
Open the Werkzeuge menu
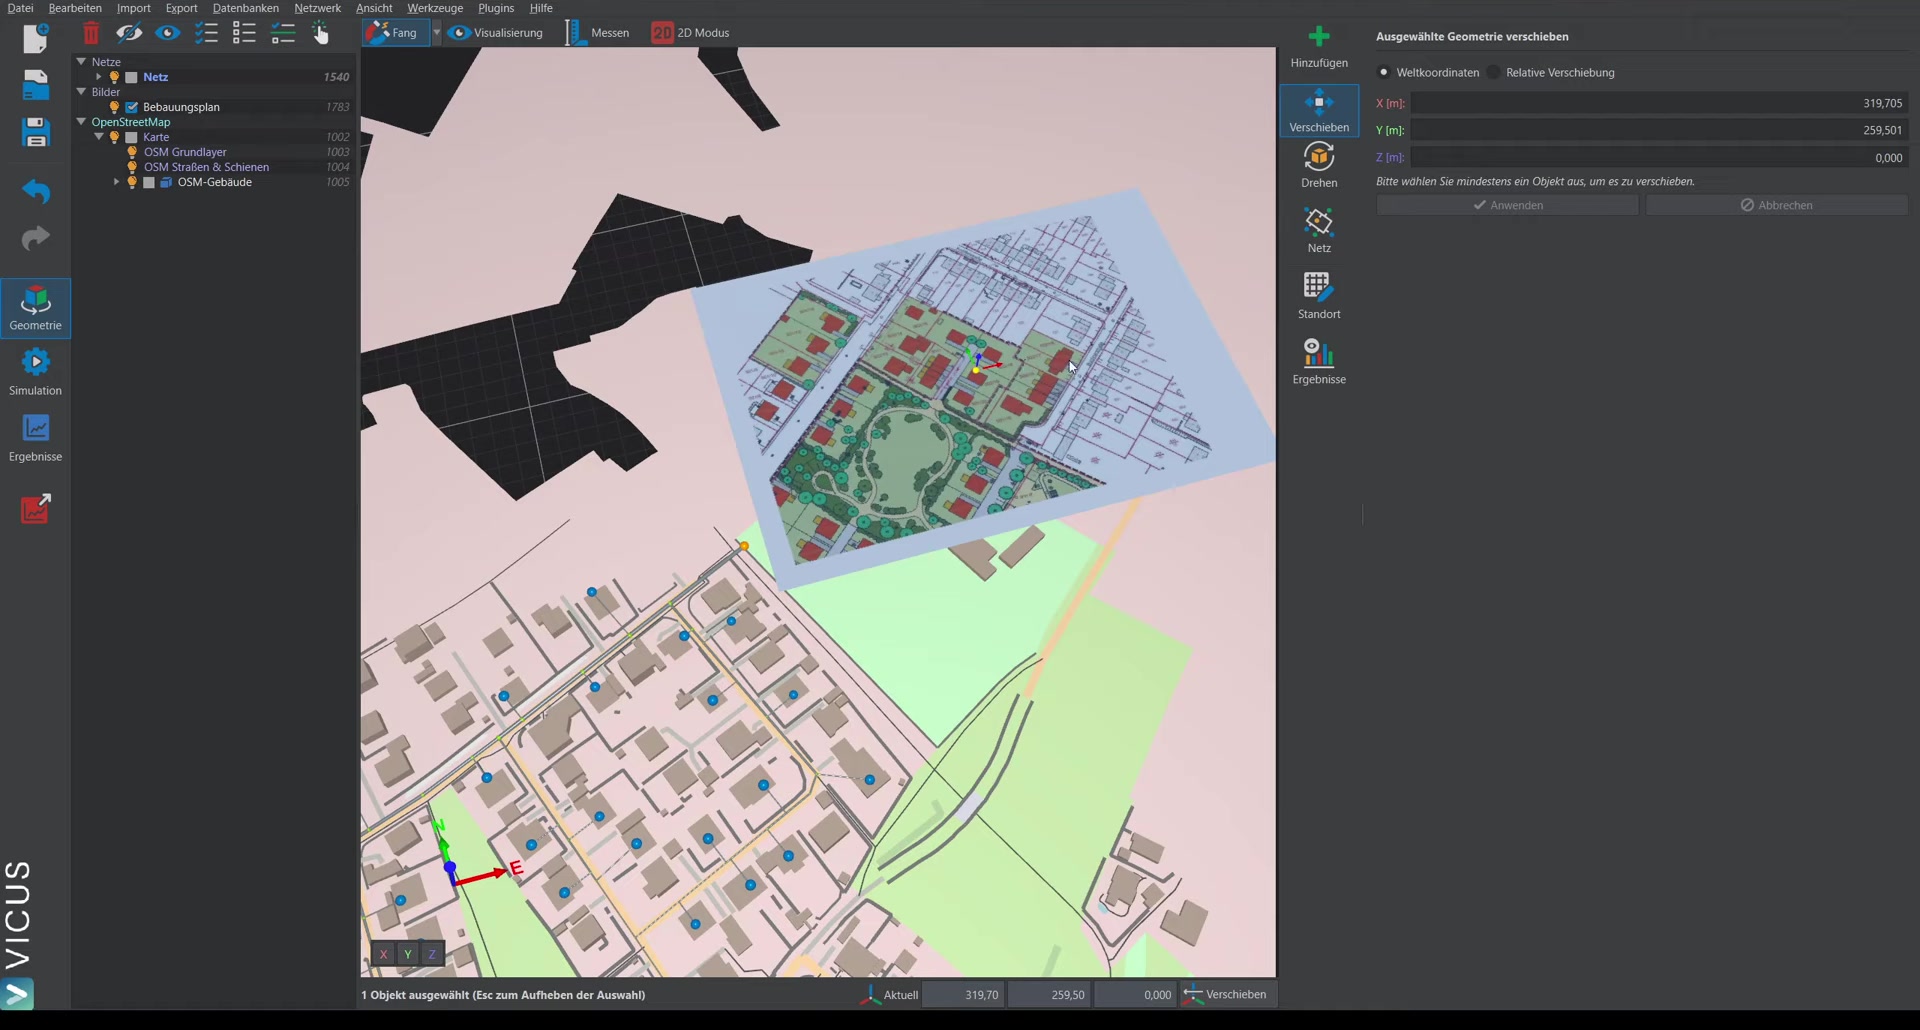pyautogui.click(x=435, y=8)
